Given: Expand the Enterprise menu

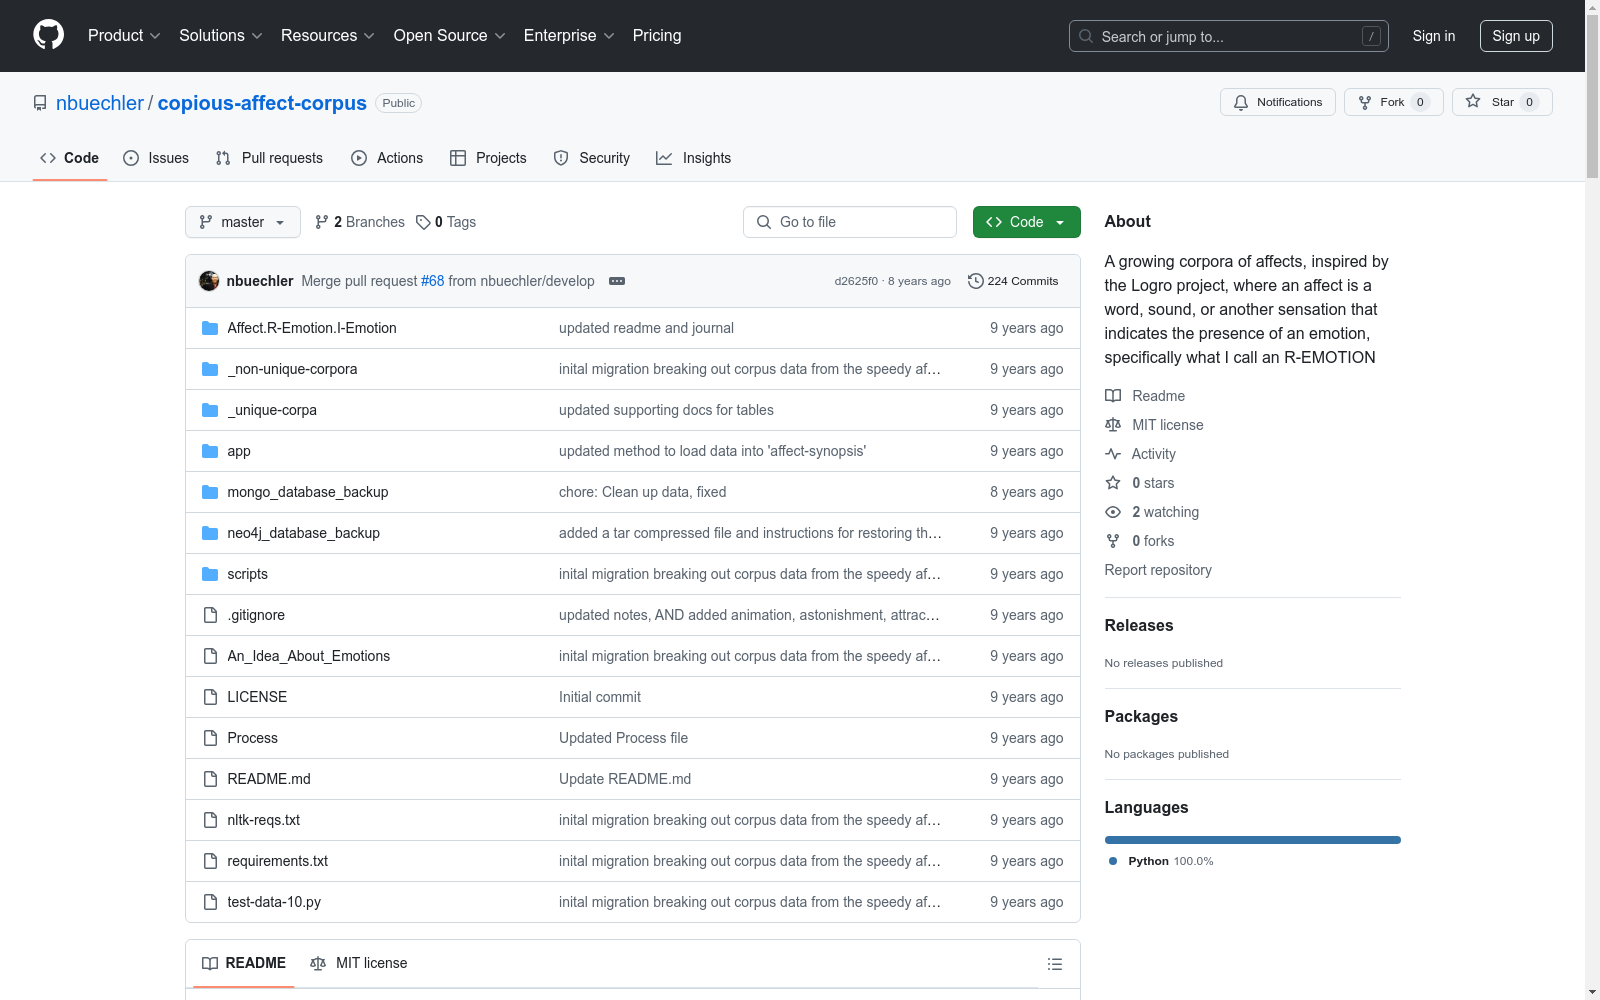Looking at the screenshot, I should pos(569,36).
